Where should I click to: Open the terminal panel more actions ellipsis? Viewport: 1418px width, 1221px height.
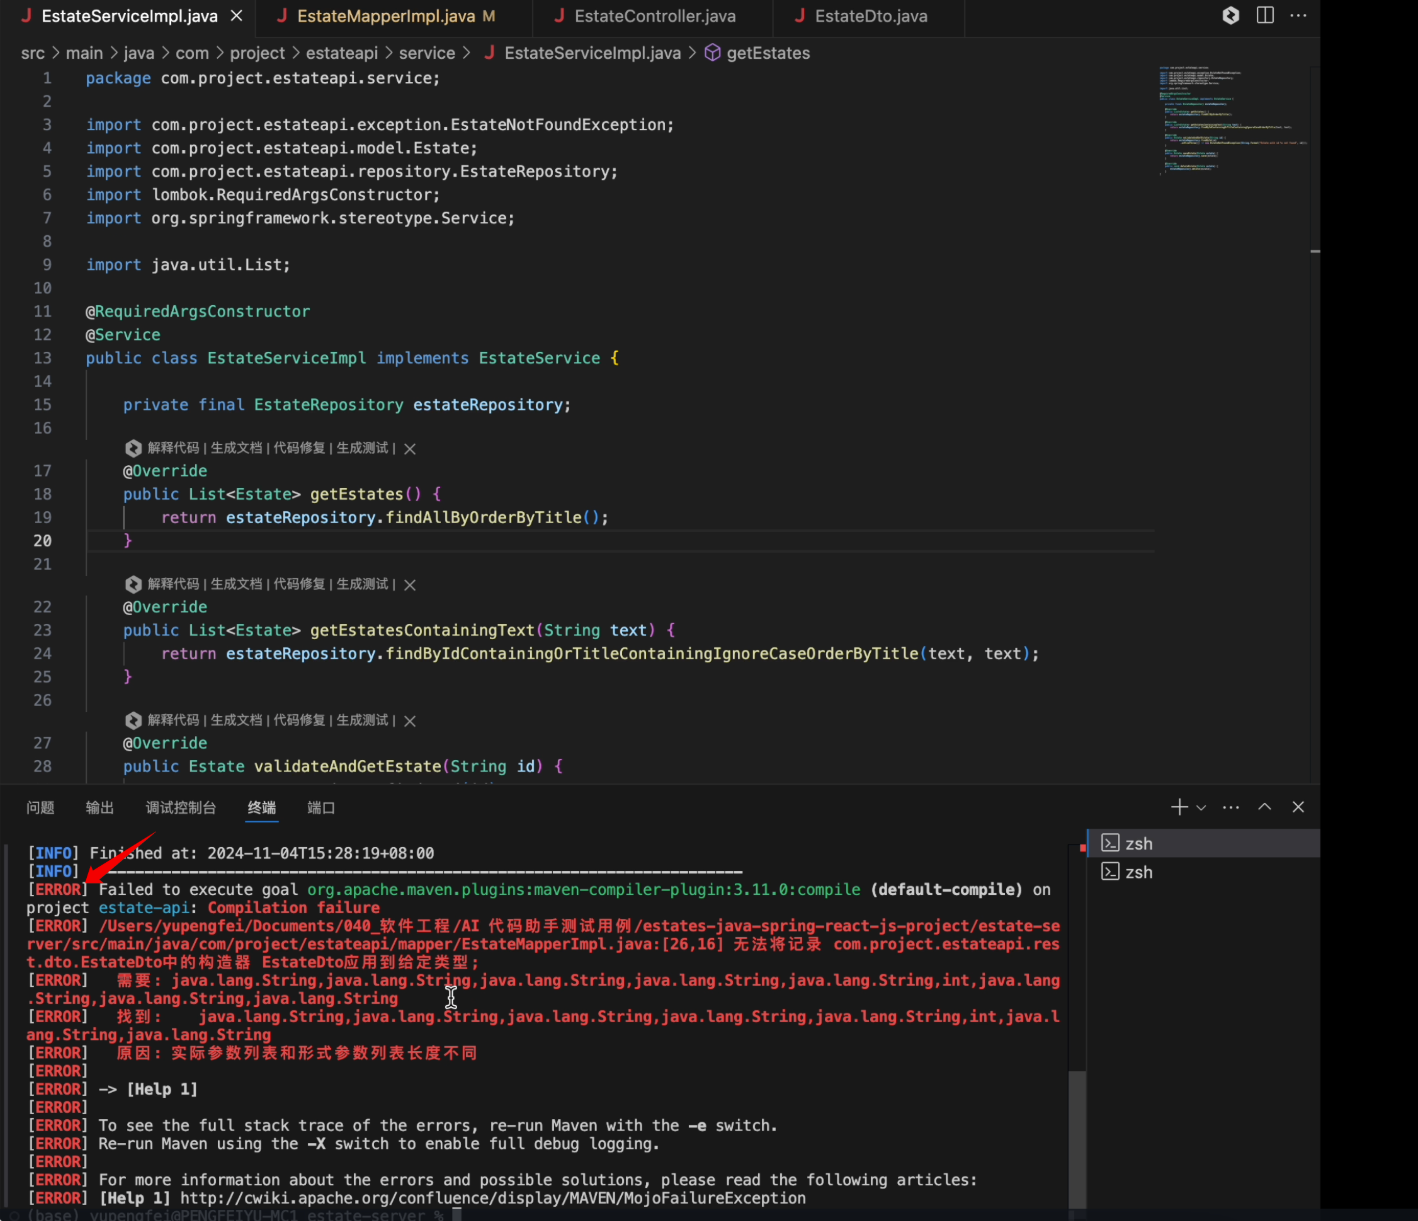(x=1231, y=807)
